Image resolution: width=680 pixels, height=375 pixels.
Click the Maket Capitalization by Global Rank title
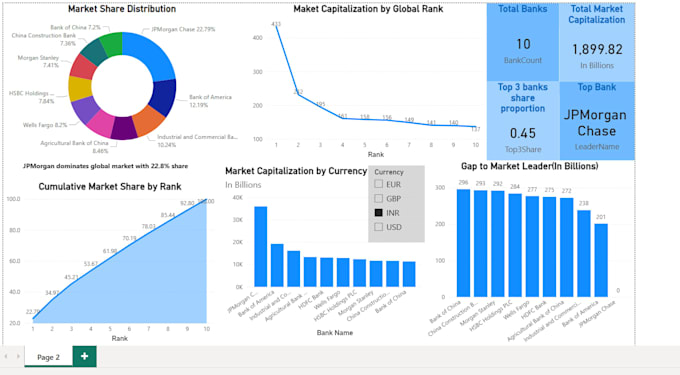tap(368, 9)
